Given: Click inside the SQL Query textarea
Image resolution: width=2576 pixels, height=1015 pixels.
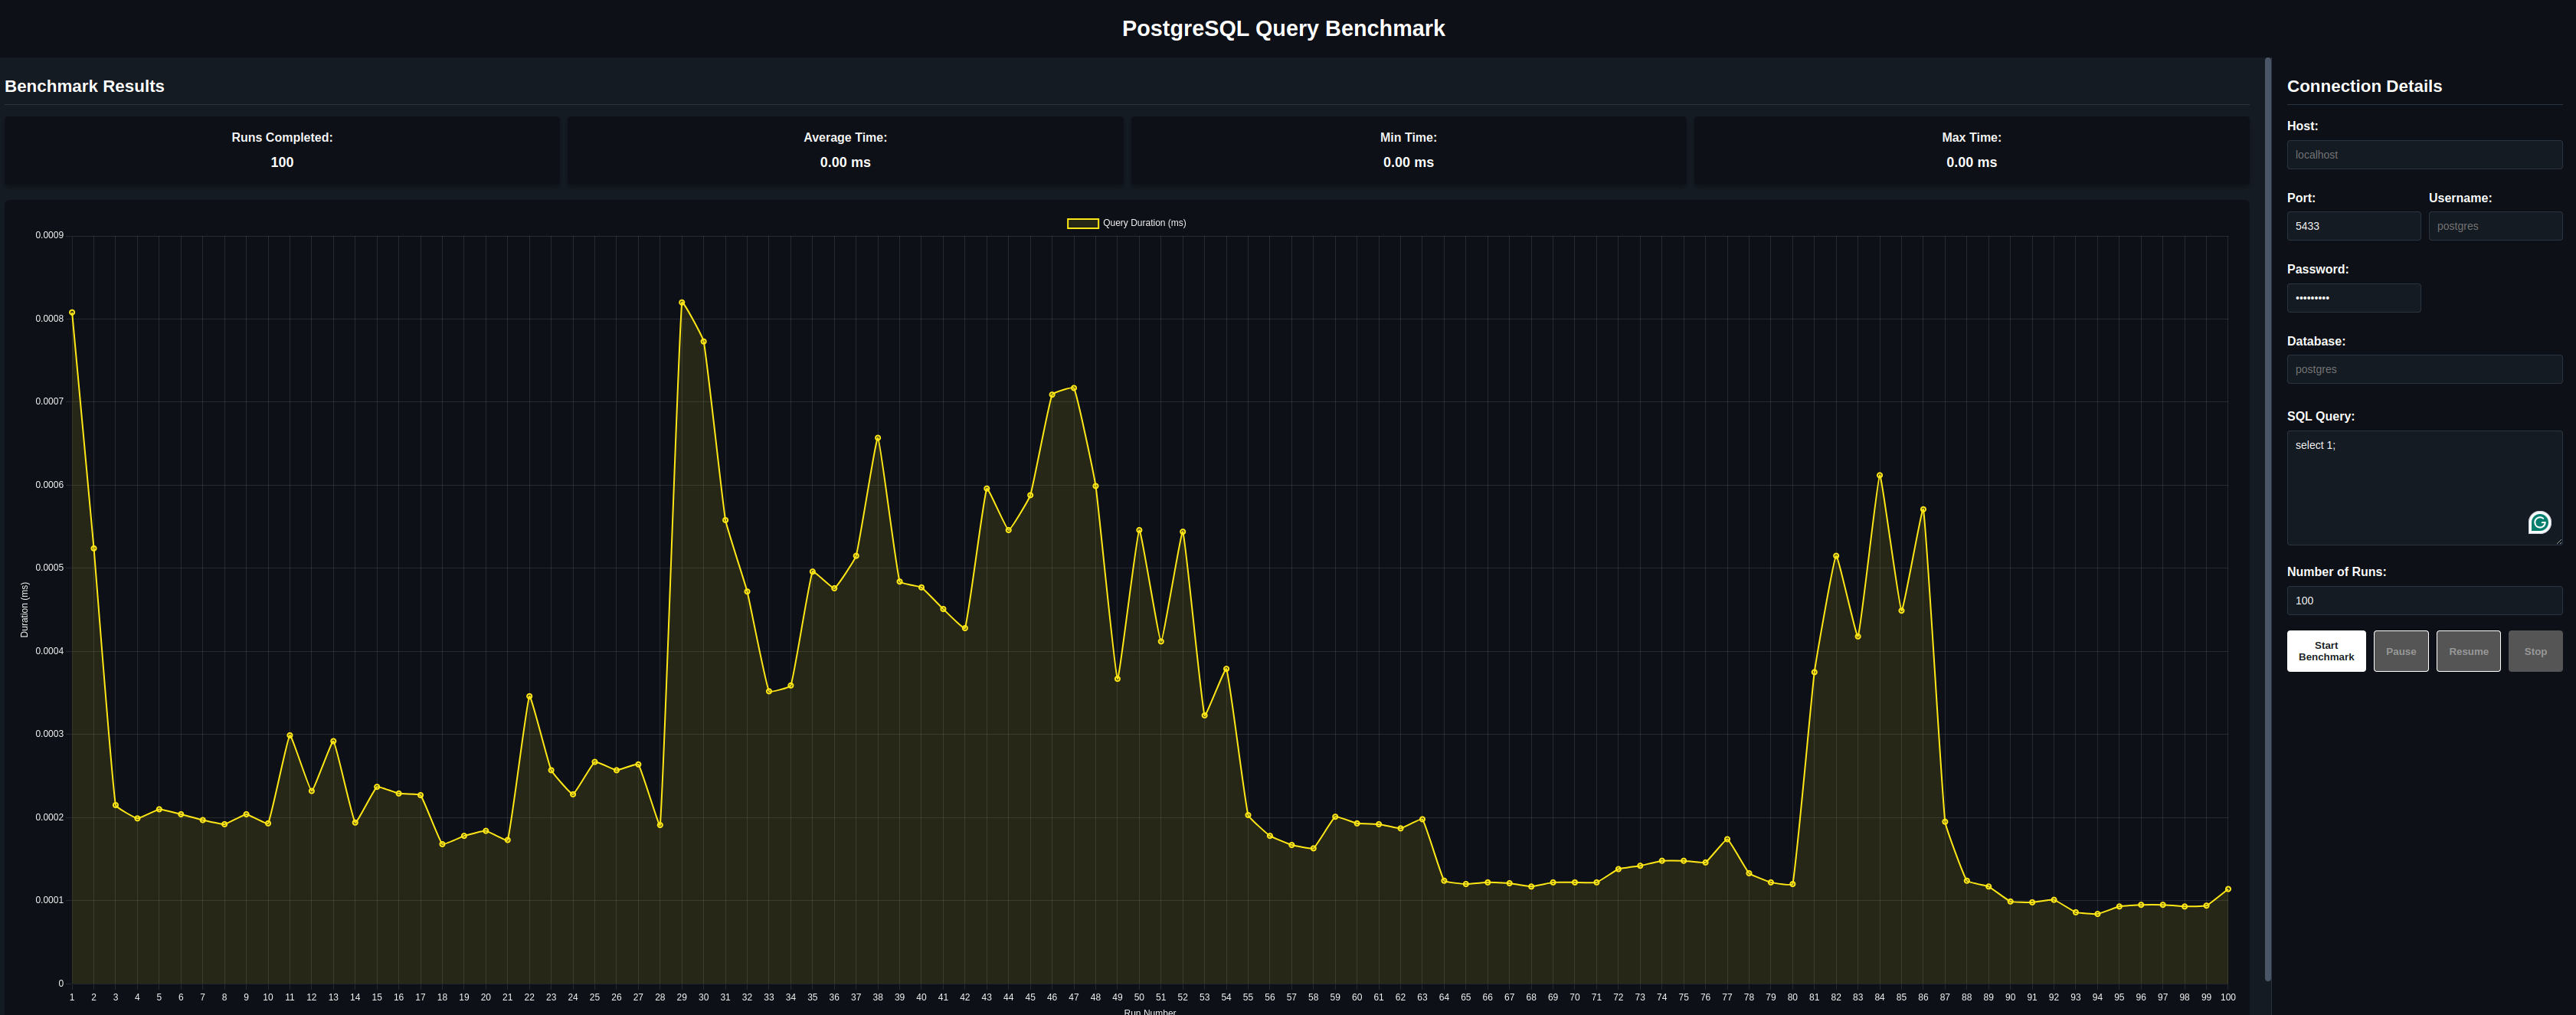Looking at the screenshot, I should click(x=2424, y=487).
